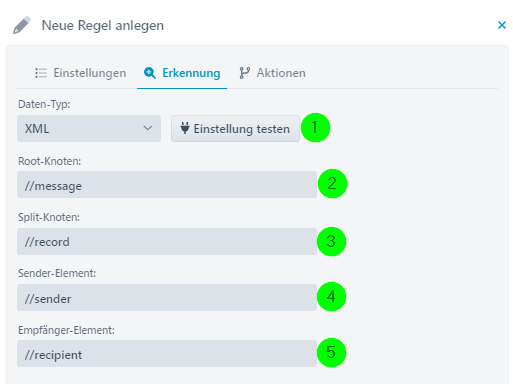
Task: Focus the Empfänger-Element //recipient field
Action: coord(167,354)
